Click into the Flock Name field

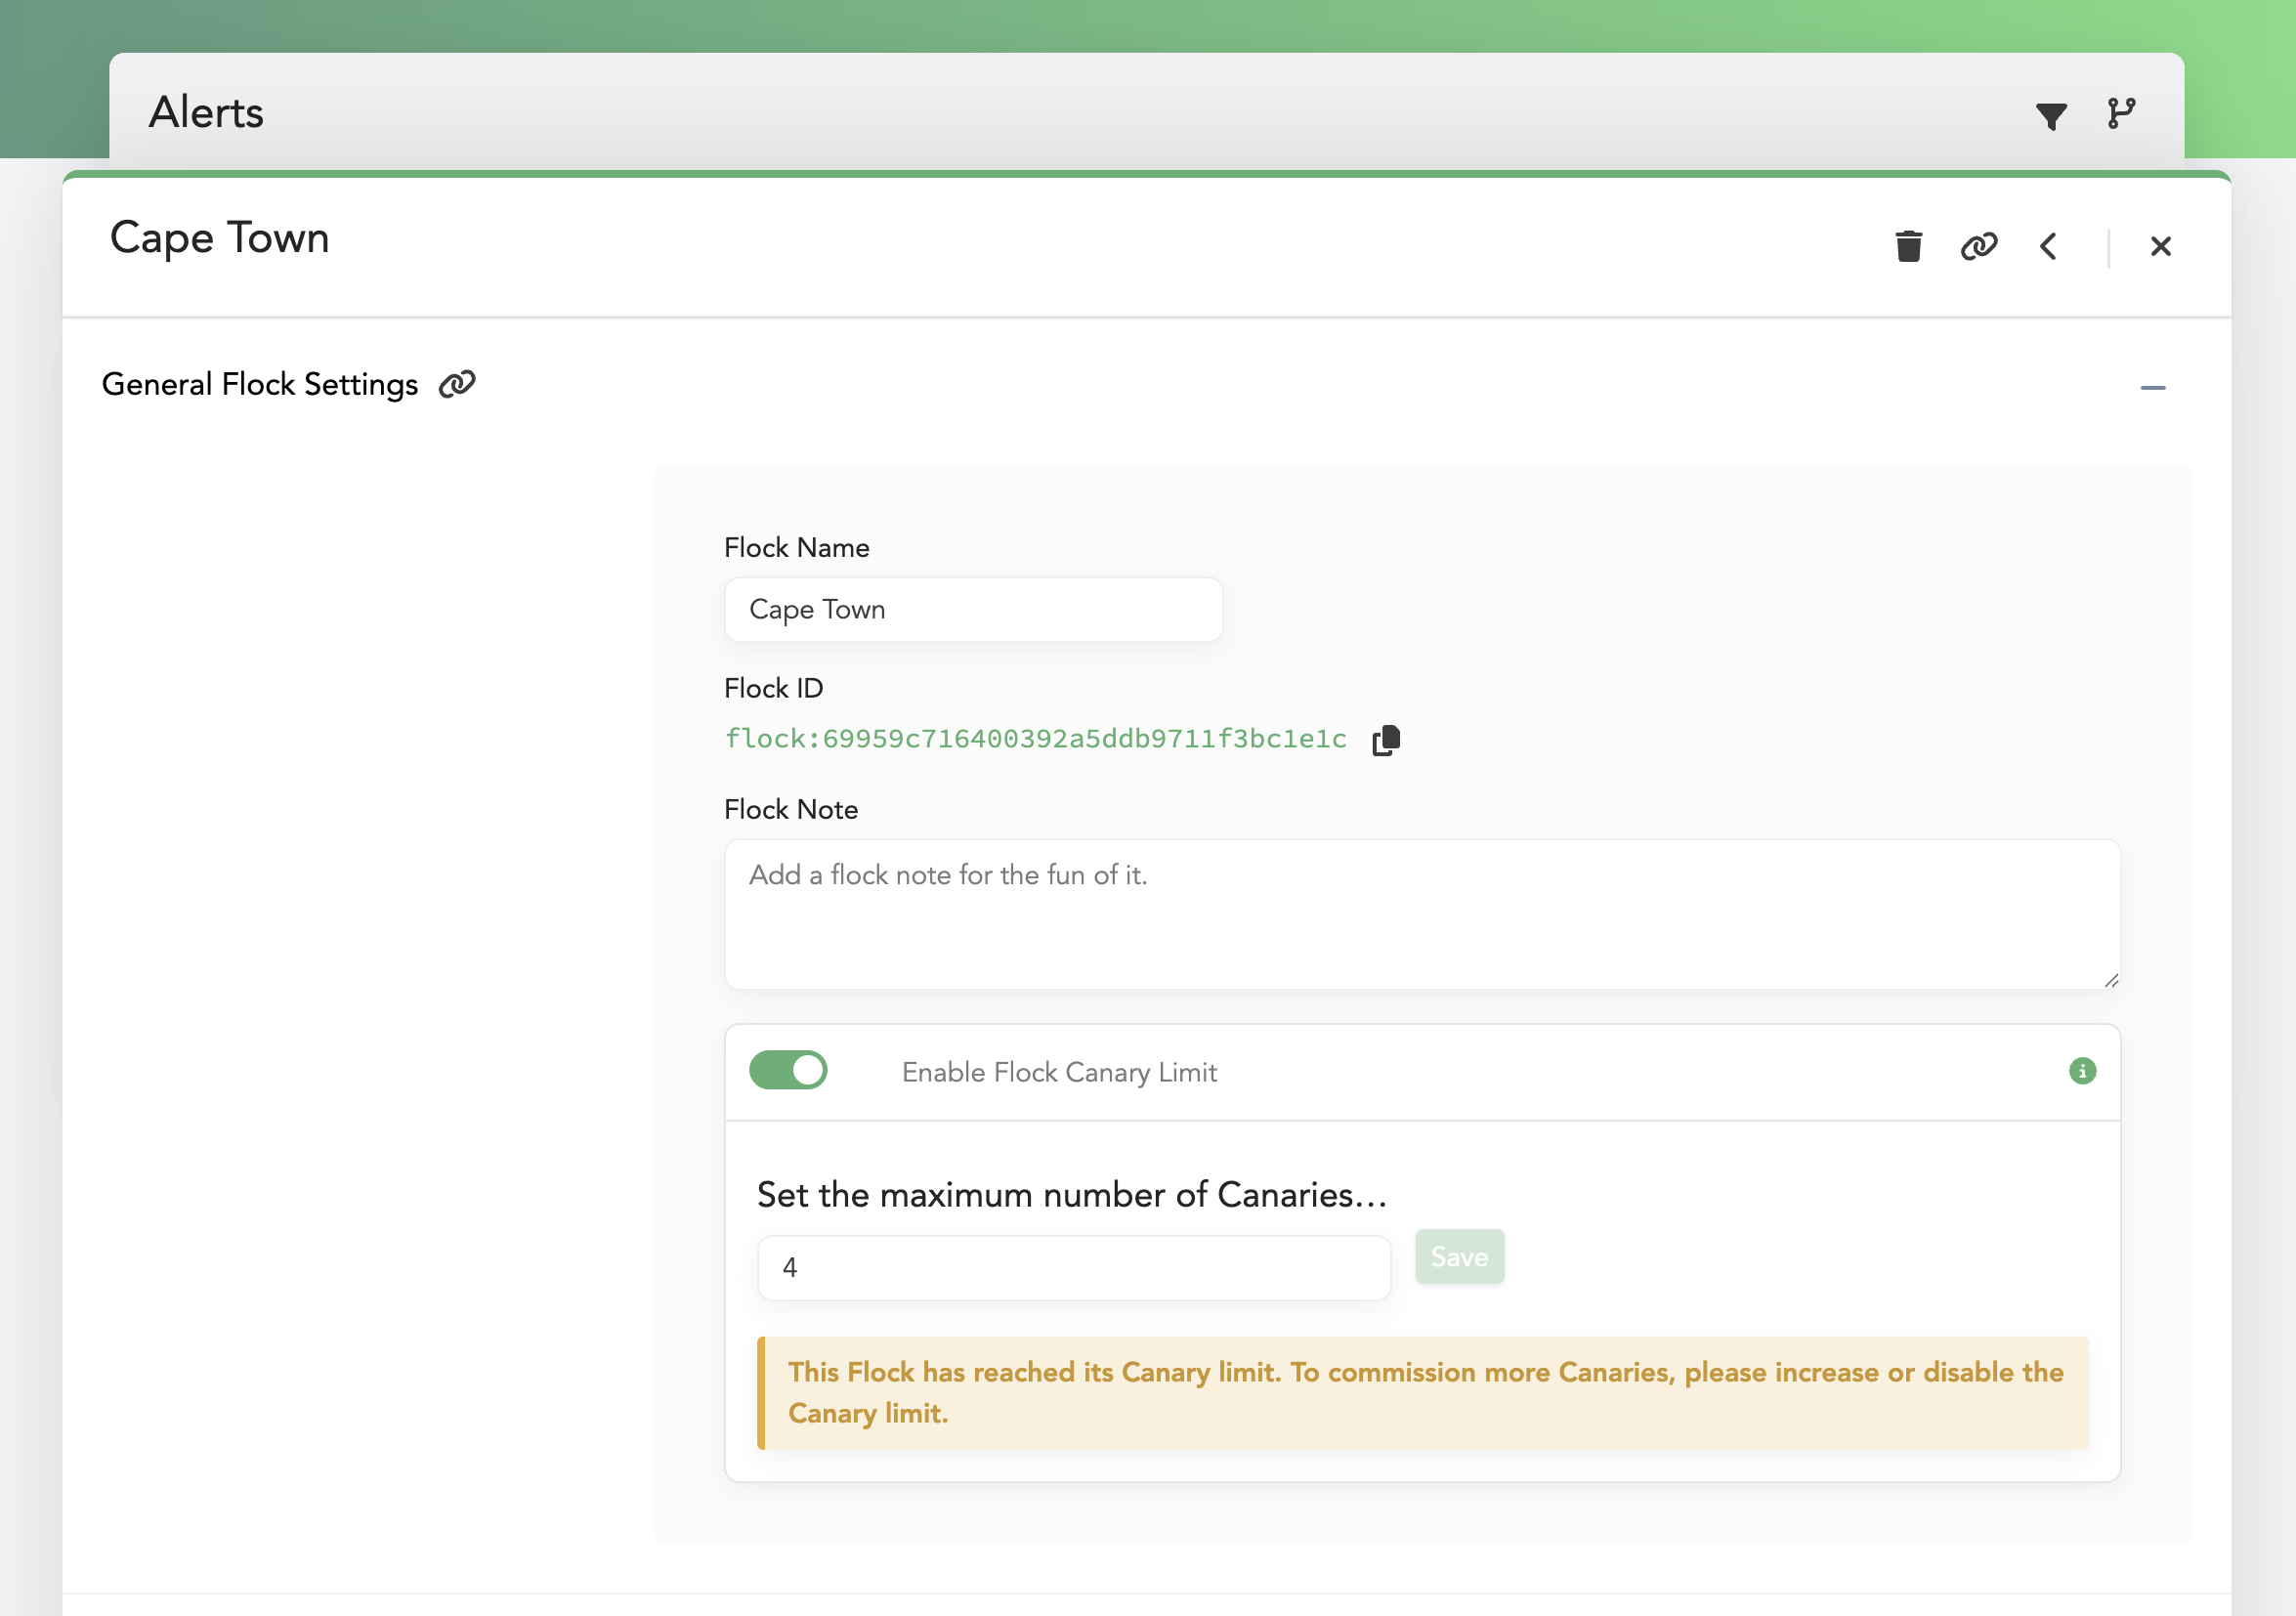[x=972, y=609]
